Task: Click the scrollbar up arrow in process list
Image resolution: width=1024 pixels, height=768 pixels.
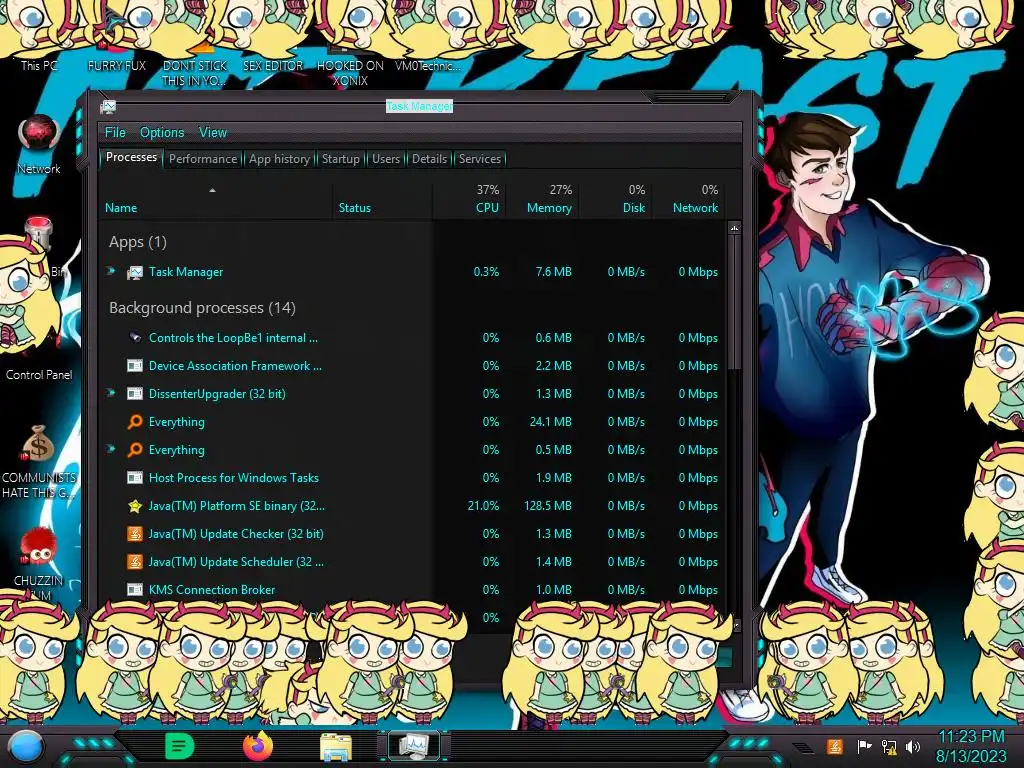Action: [x=735, y=228]
